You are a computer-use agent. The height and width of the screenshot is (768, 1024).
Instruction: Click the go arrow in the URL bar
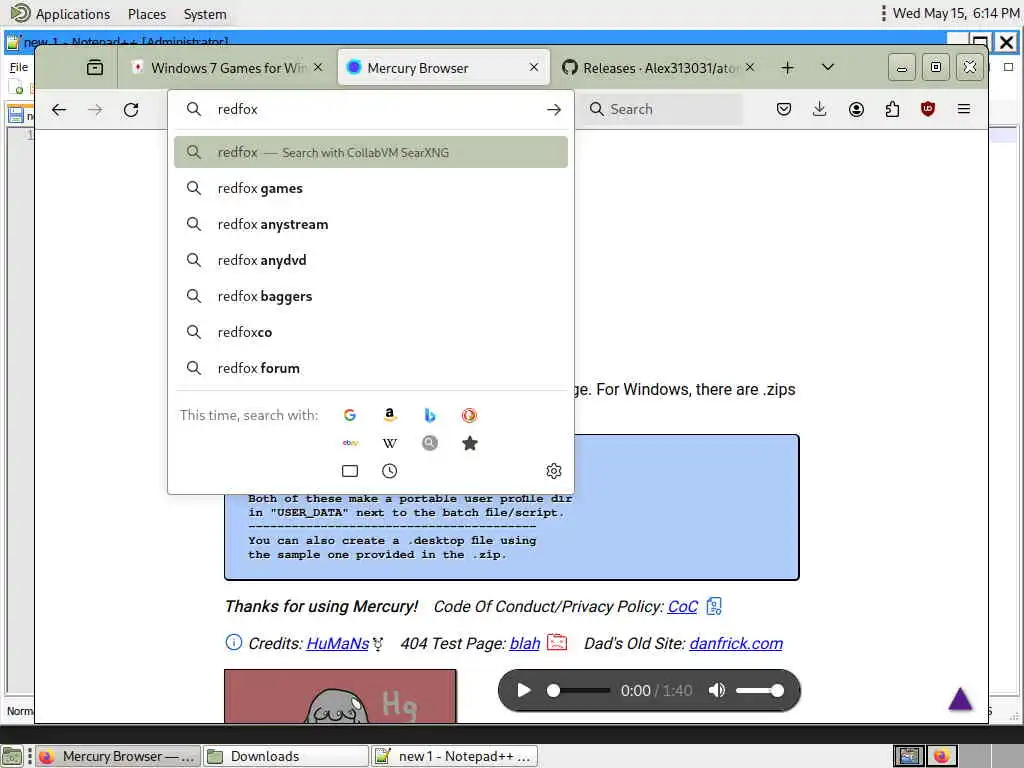[554, 110]
